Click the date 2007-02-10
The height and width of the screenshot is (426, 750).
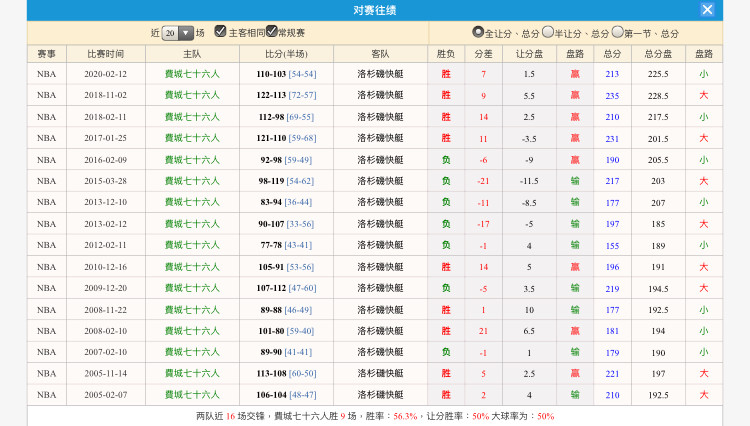click(105, 352)
